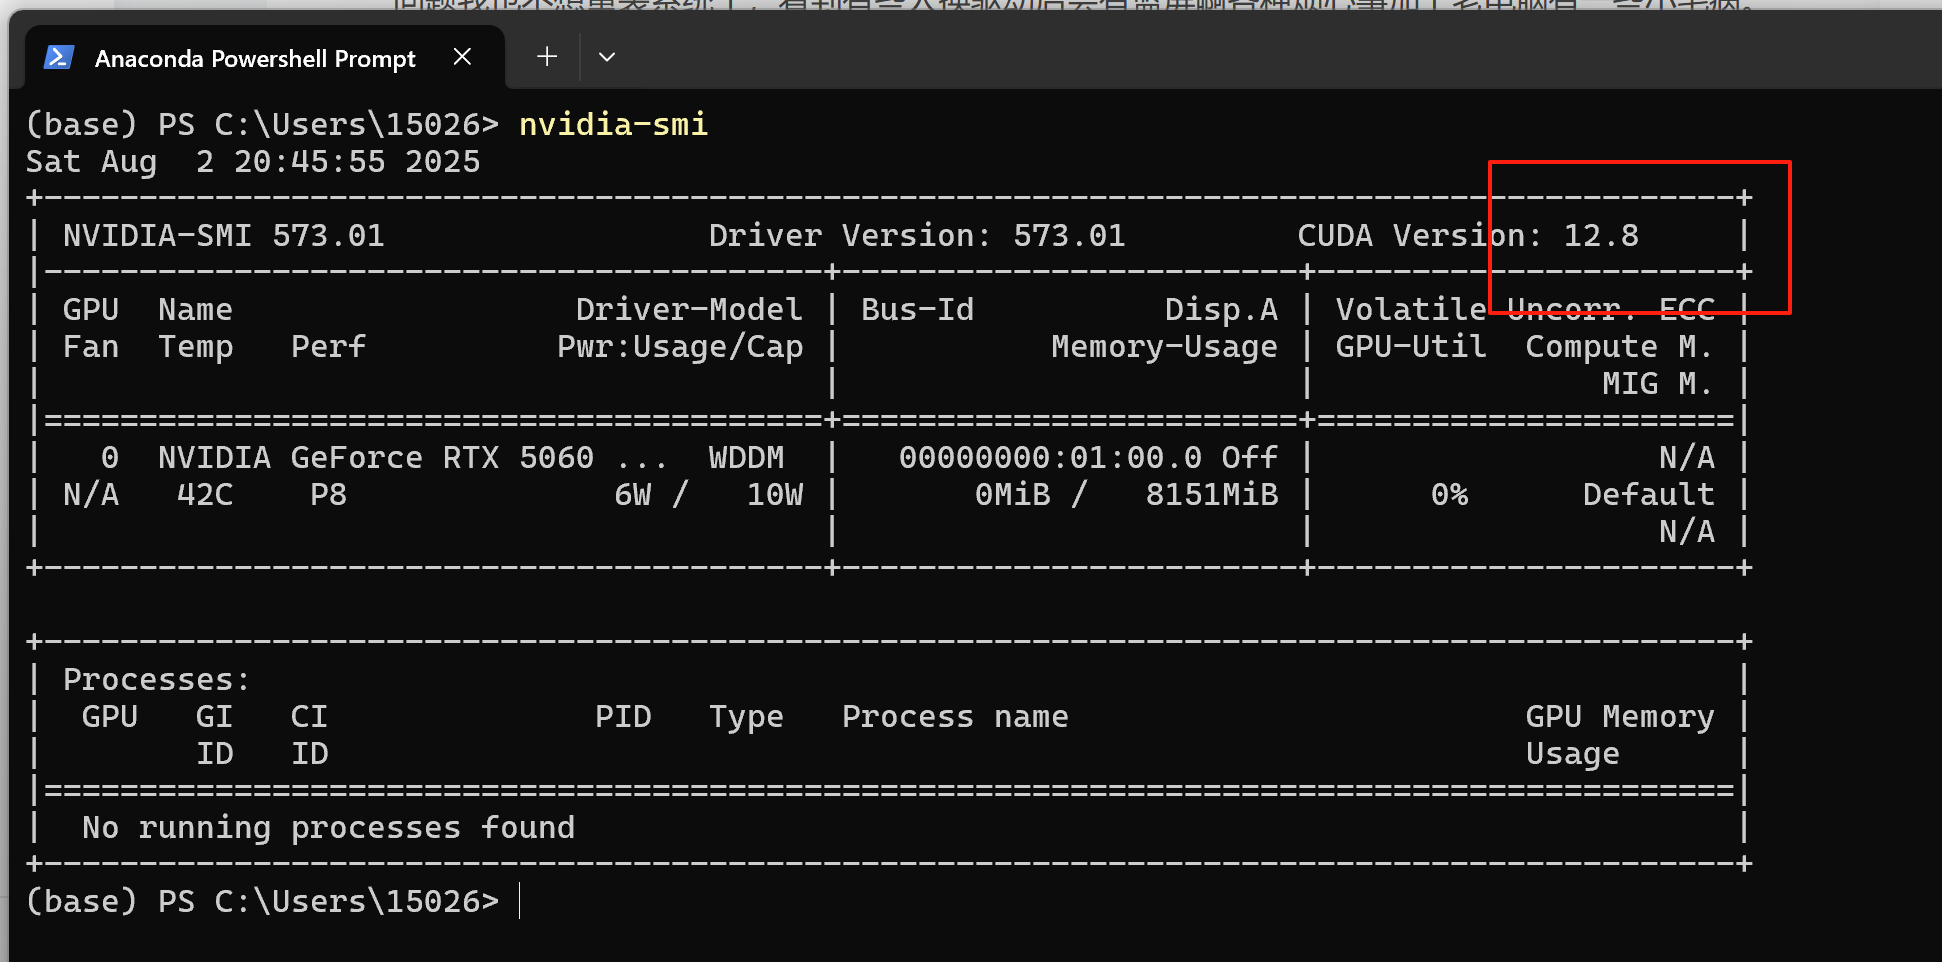Open a new terminal tab with plus button
This screenshot has width=1942, height=962.
pos(547,57)
